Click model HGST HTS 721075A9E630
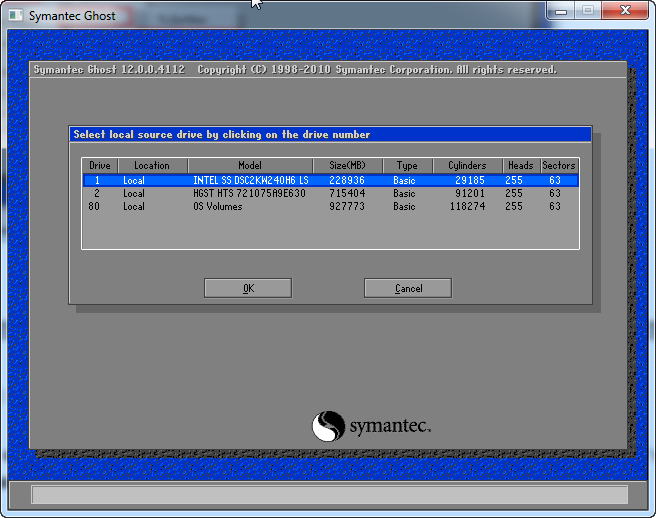The height and width of the screenshot is (518, 656). pyautogui.click(x=249, y=193)
